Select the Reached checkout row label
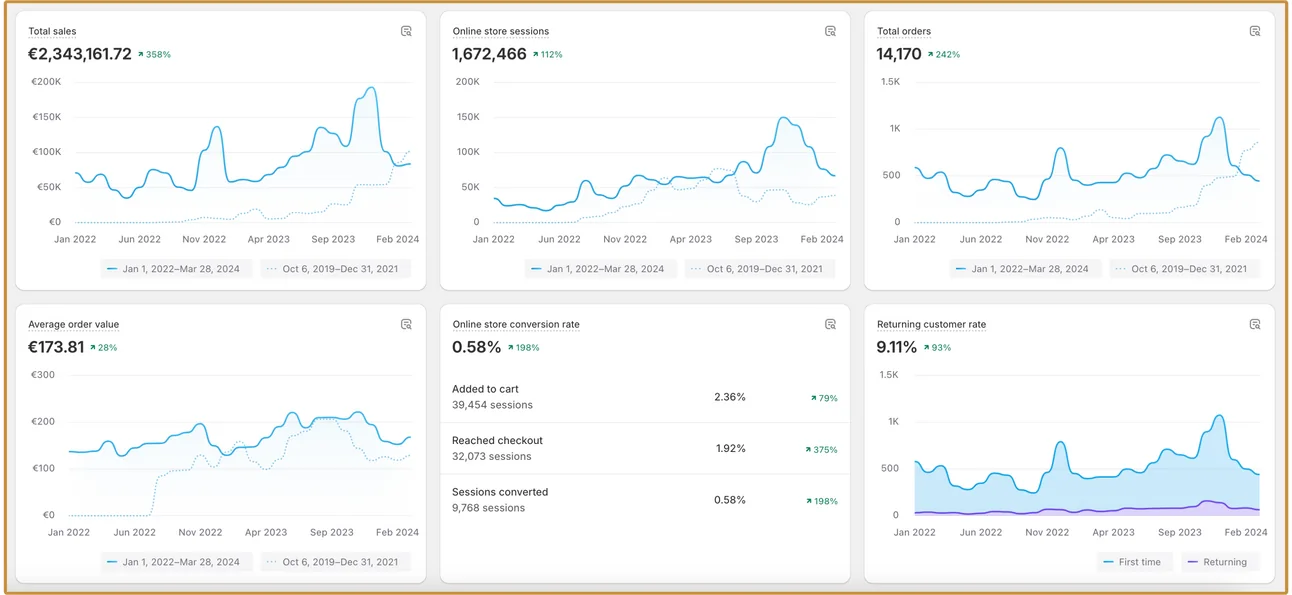This screenshot has height=595, width=1292. coord(497,440)
